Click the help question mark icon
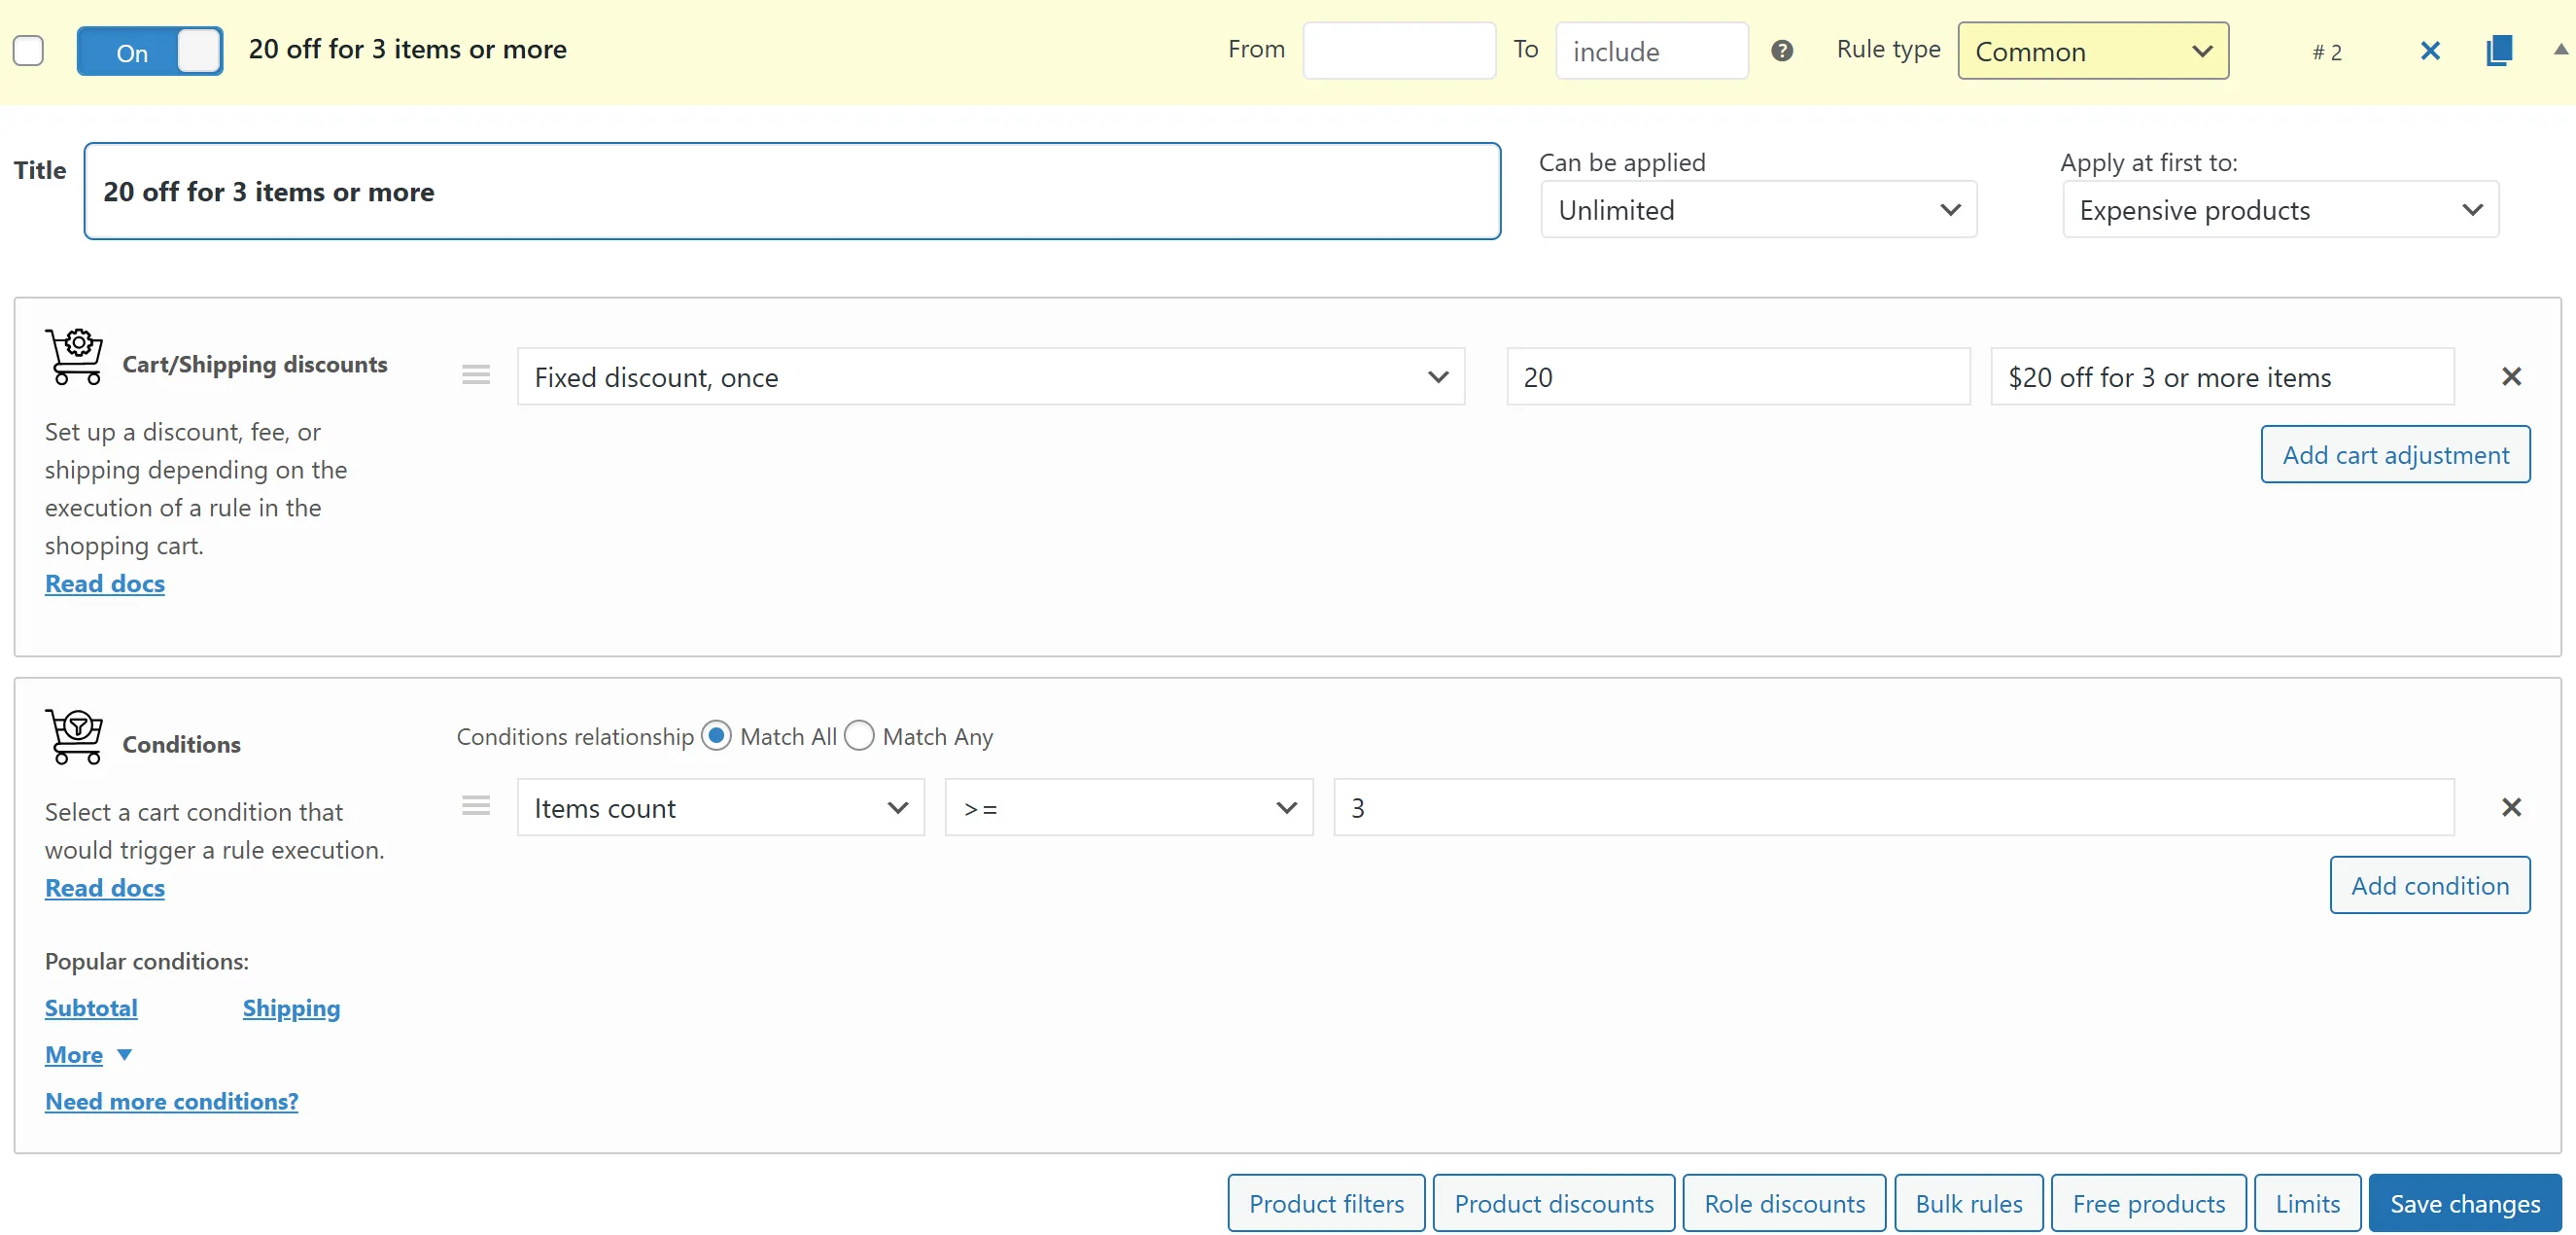Image resolution: width=2576 pixels, height=1235 pixels. [1781, 51]
